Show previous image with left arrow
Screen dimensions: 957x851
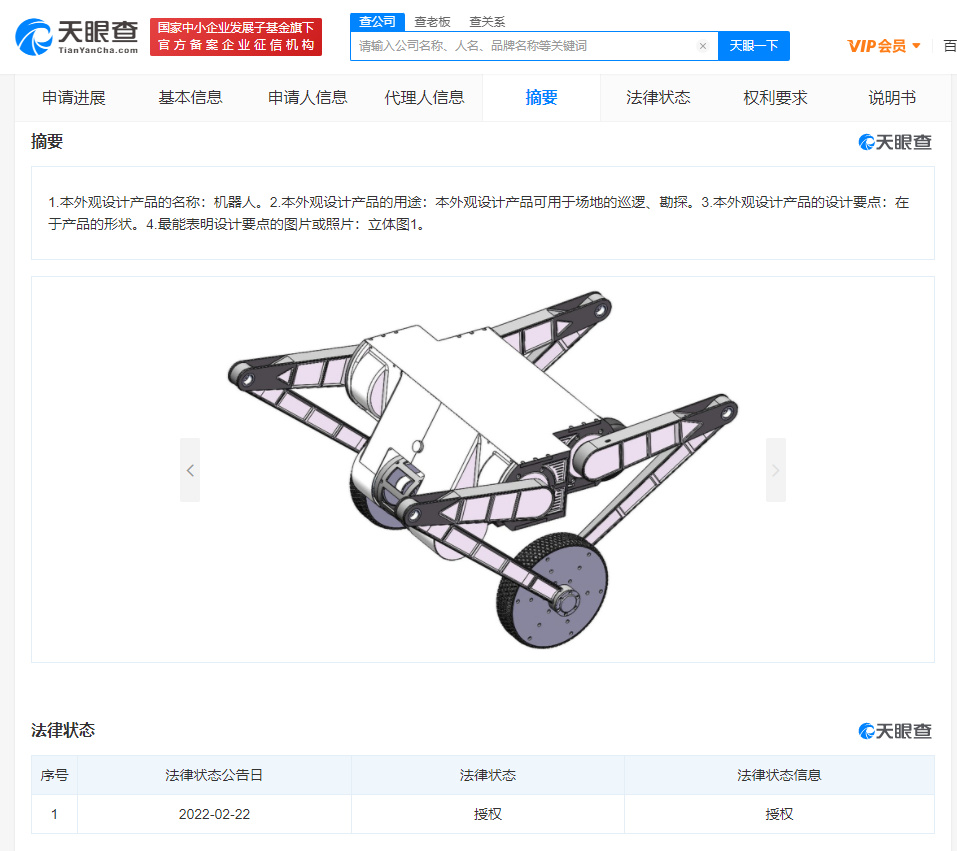click(190, 470)
